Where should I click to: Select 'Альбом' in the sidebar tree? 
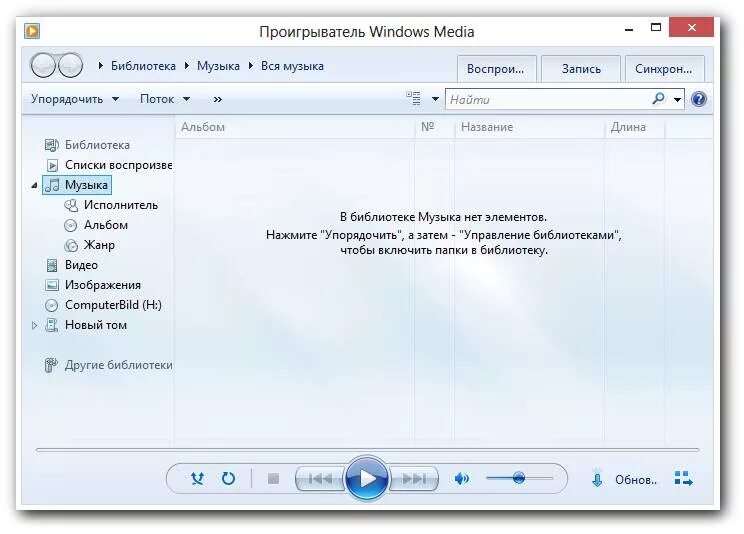click(x=106, y=225)
